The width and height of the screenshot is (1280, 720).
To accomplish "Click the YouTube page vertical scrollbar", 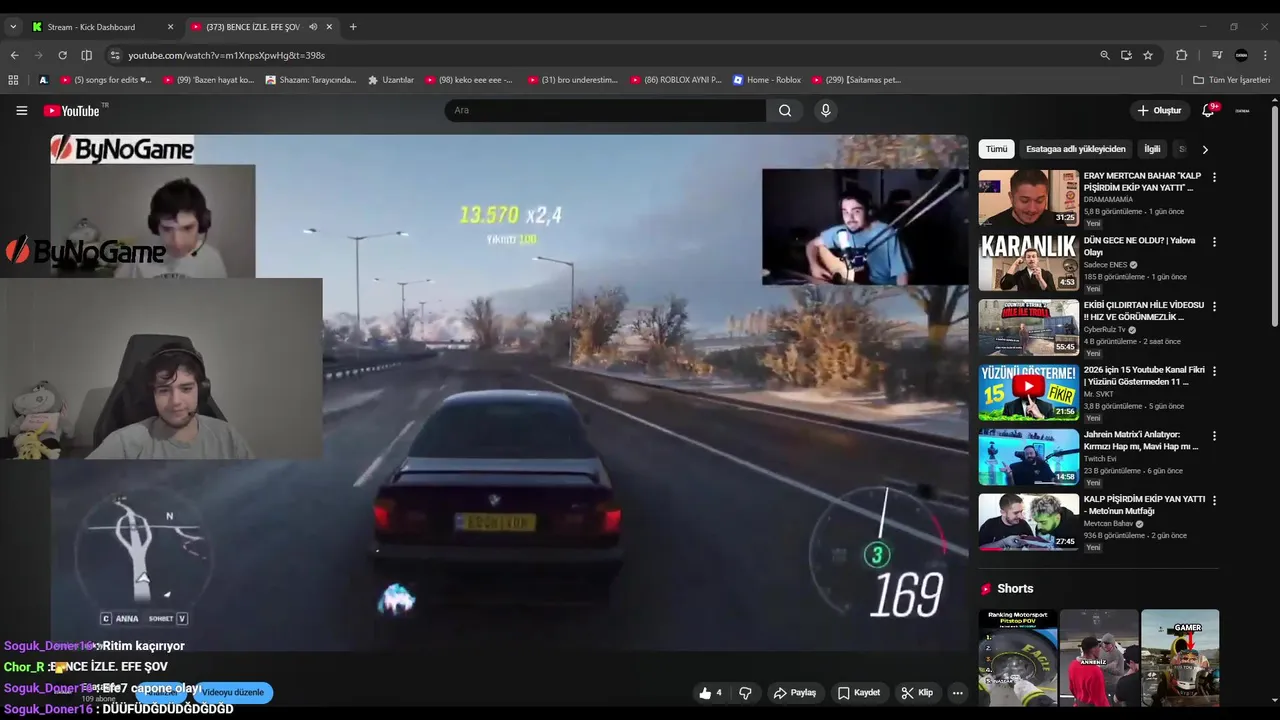I will point(1273,215).
